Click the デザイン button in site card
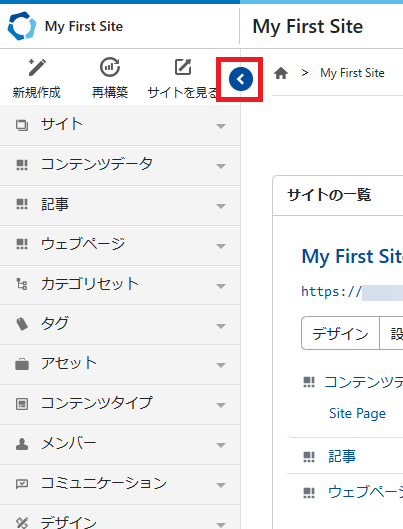The image size is (403, 529). click(340, 333)
